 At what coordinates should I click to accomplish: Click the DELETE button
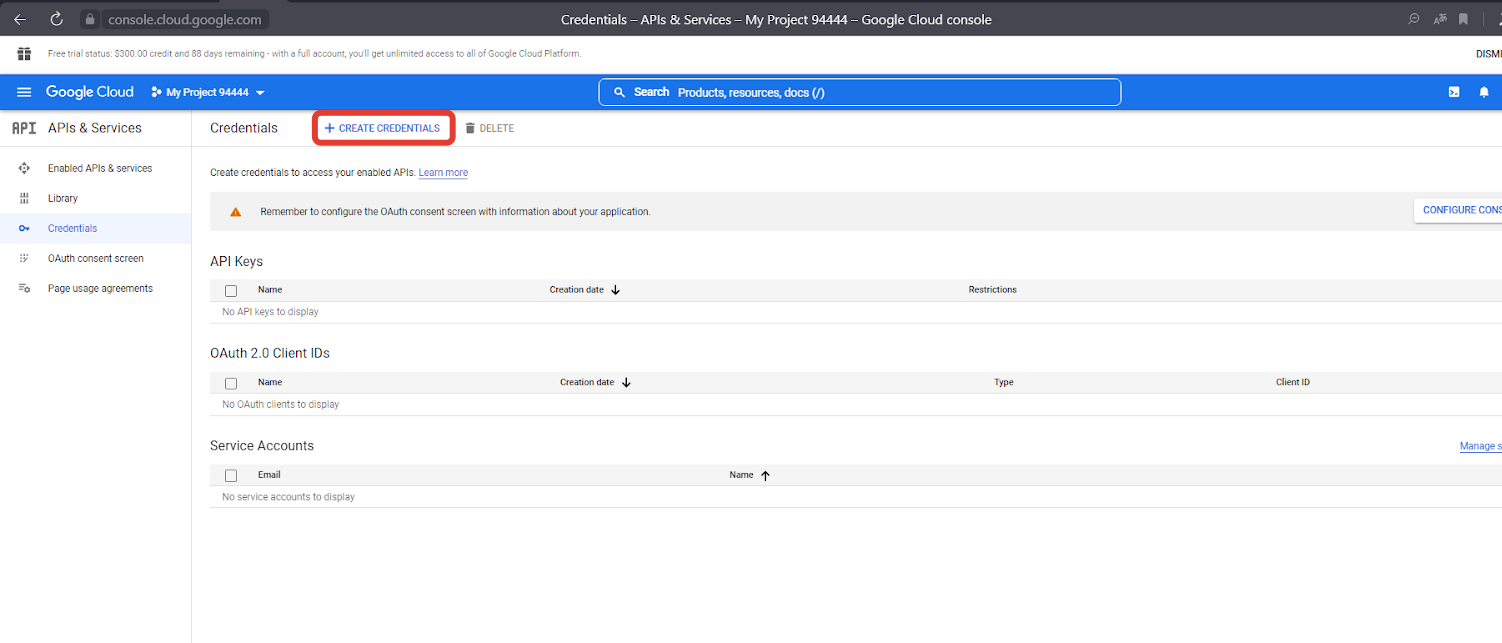click(490, 128)
